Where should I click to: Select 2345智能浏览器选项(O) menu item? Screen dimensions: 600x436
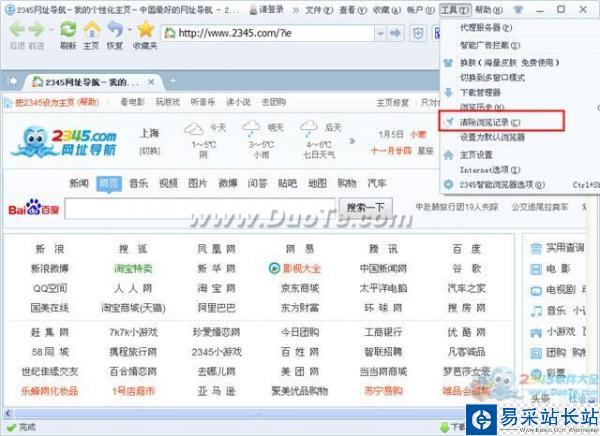[502, 185]
